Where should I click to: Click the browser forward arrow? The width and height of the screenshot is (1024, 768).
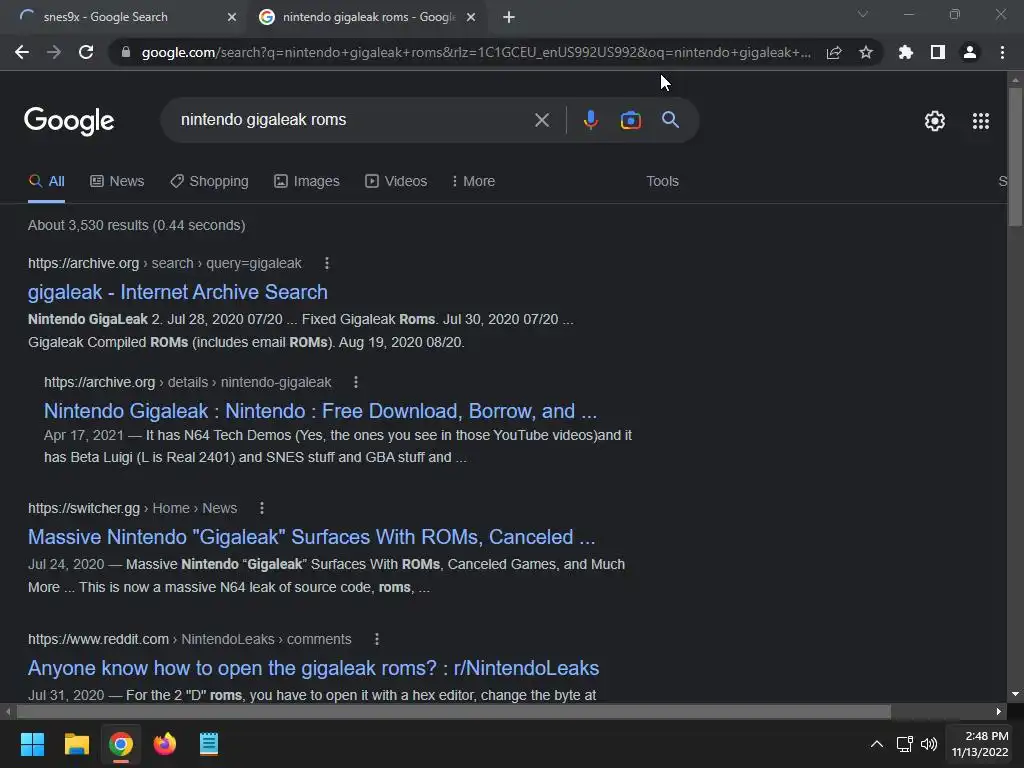tap(54, 52)
